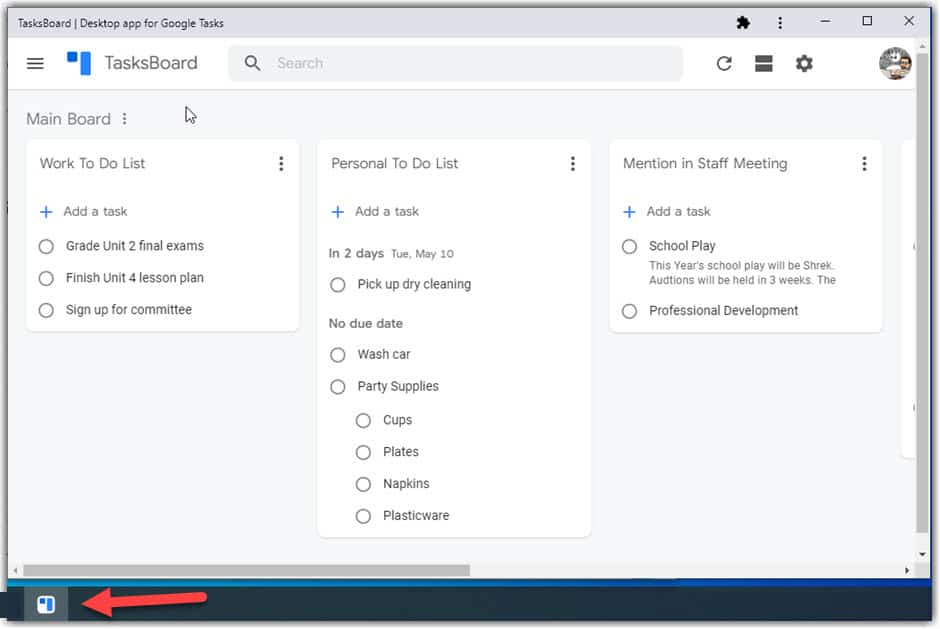The image size is (940, 629).
Task: Mark Pick up dry cleaning complete
Action: 338,285
